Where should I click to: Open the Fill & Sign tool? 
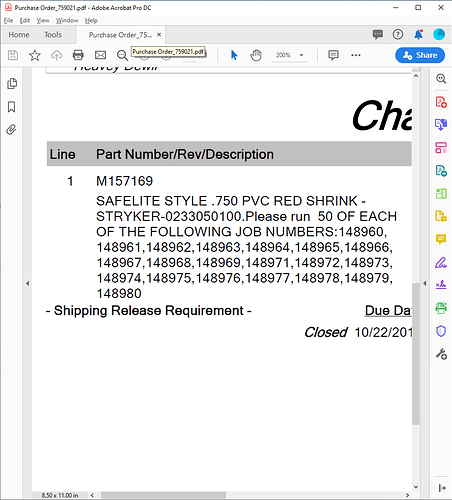coord(441,262)
